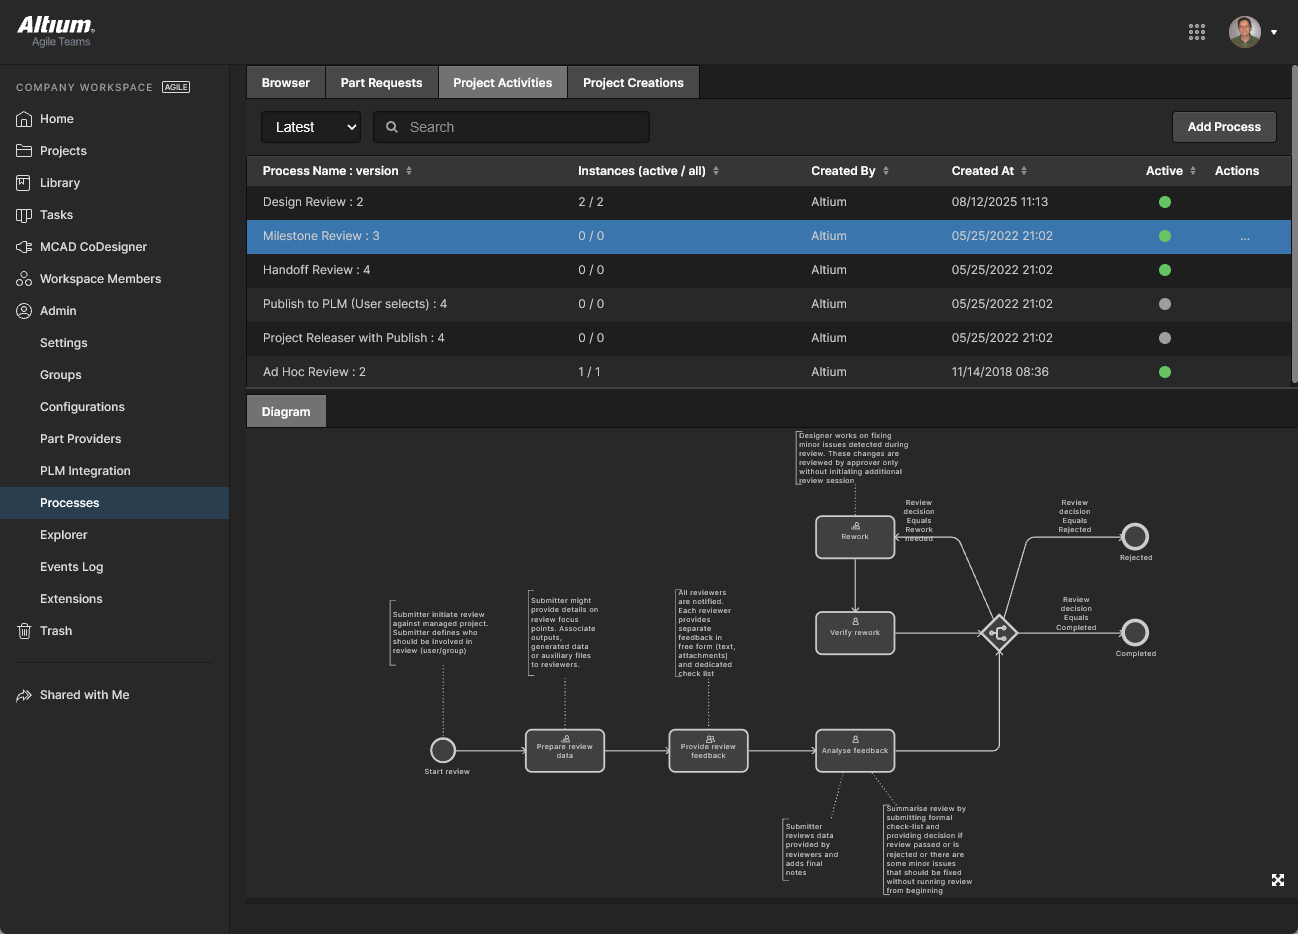Viewport: 1298px width, 934px height.
Task: Switch to the Project Creations tab
Action: tap(633, 83)
